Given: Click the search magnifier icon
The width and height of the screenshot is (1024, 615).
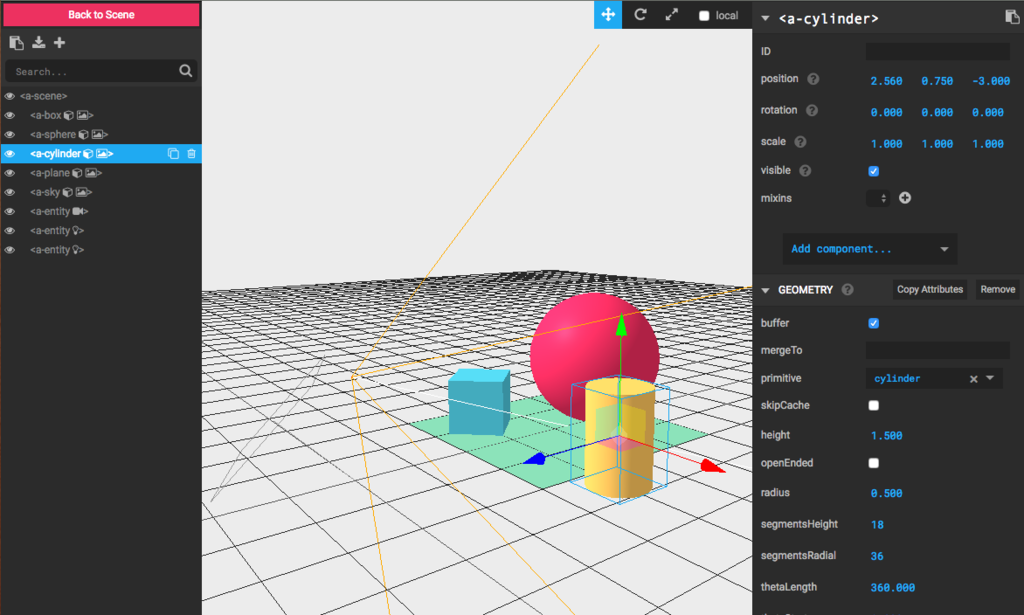Looking at the screenshot, I should click(185, 71).
